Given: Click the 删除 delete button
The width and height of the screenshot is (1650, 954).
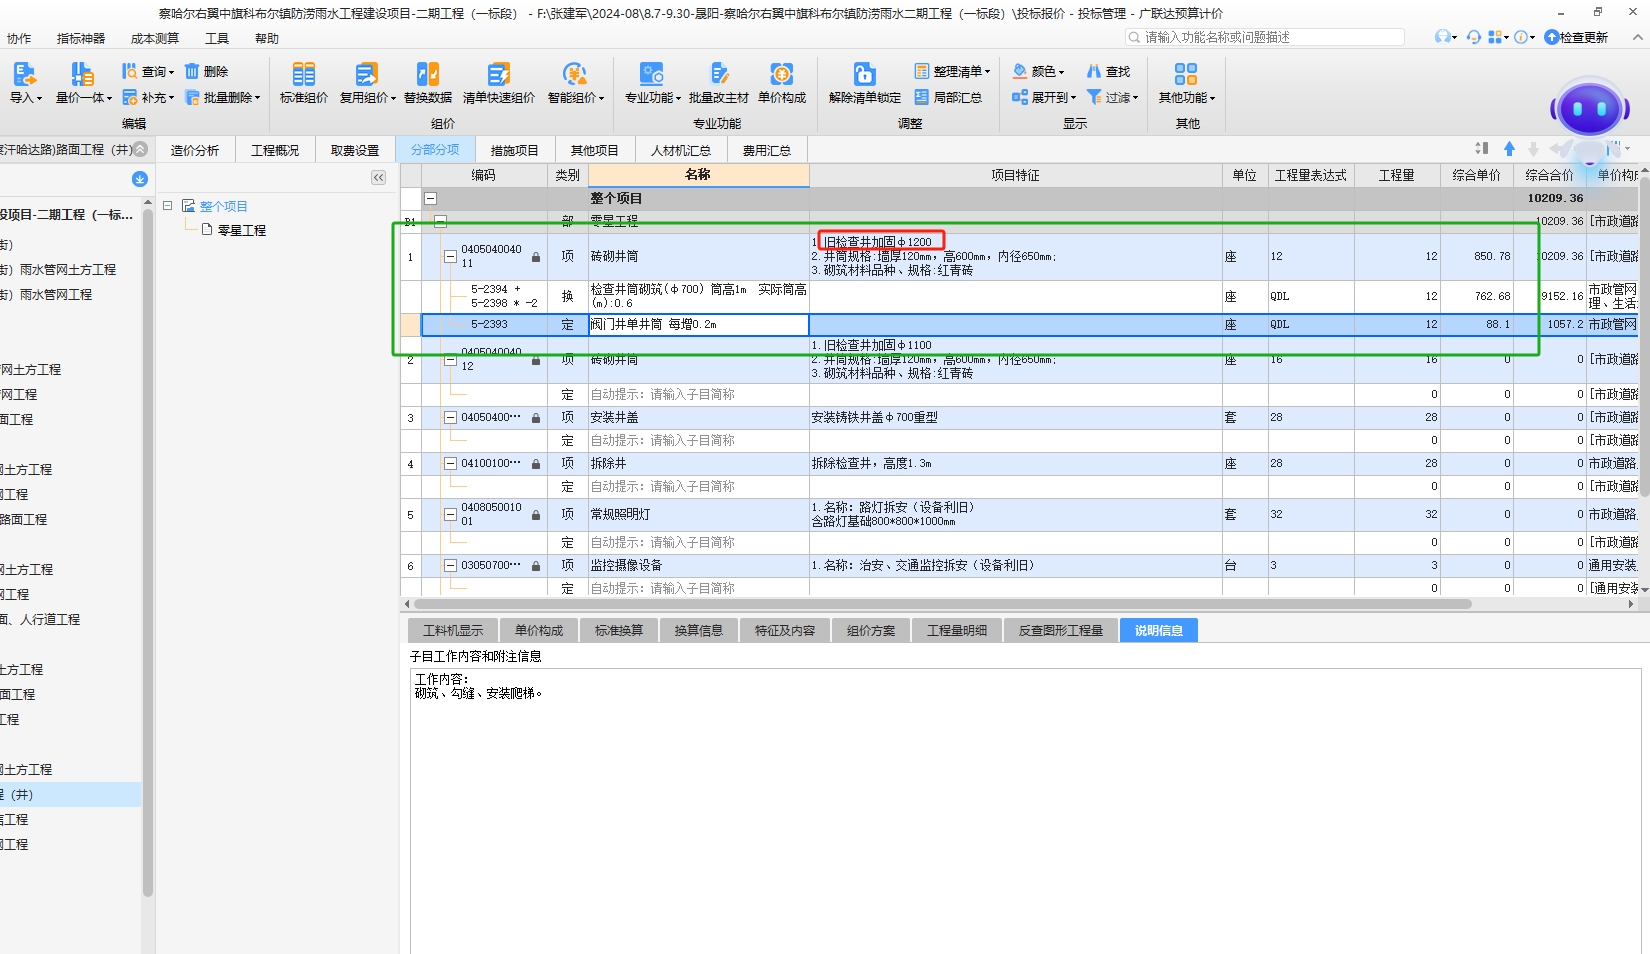Looking at the screenshot, I should 207,71.
